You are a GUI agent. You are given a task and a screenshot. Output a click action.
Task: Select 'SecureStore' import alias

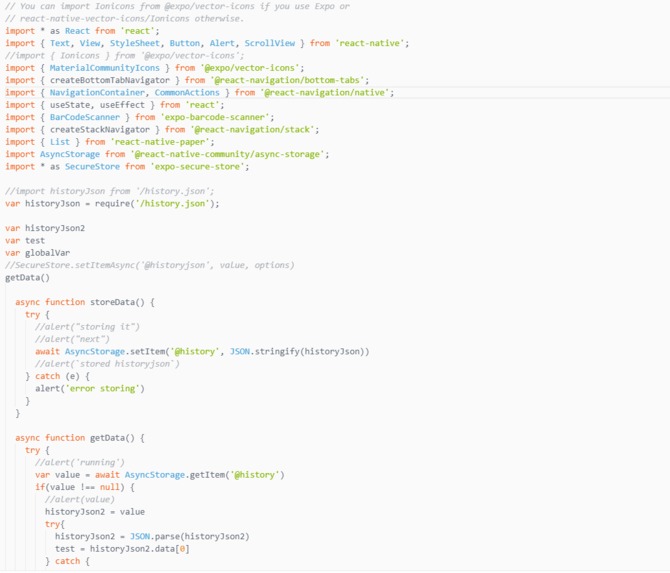tap(92, 167)
